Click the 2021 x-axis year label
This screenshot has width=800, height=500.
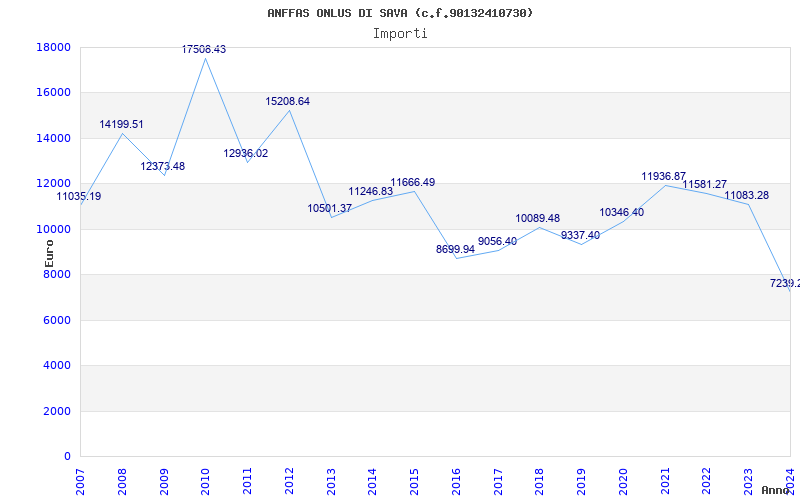point(665,482)
